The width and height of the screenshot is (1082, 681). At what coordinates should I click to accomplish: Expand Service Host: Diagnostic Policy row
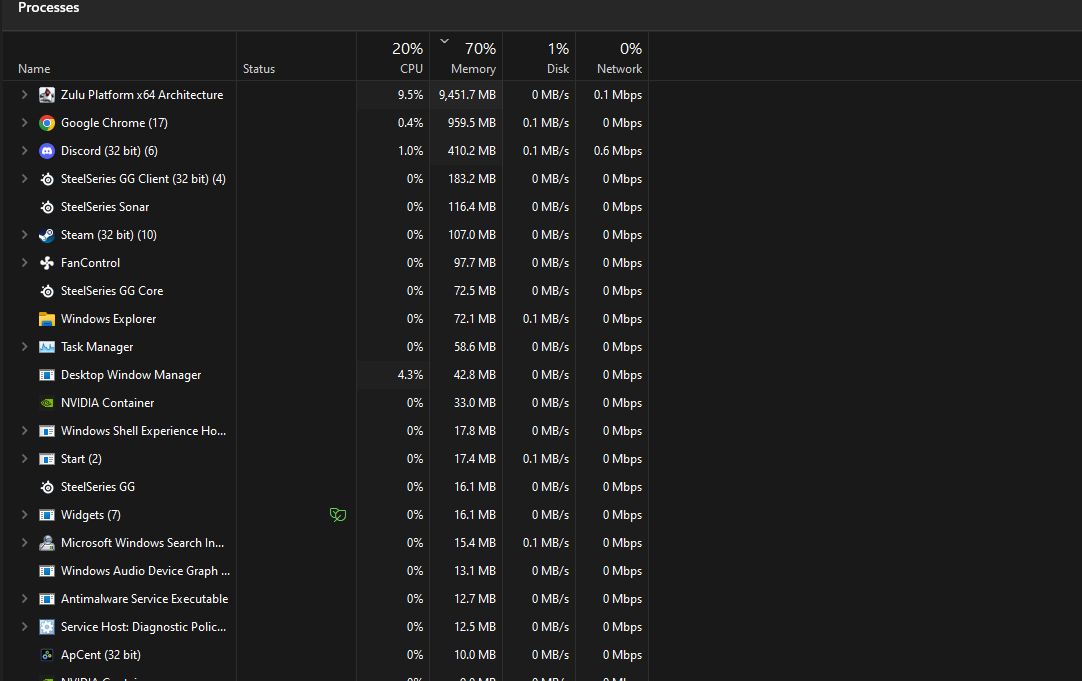tap(24, 627)
